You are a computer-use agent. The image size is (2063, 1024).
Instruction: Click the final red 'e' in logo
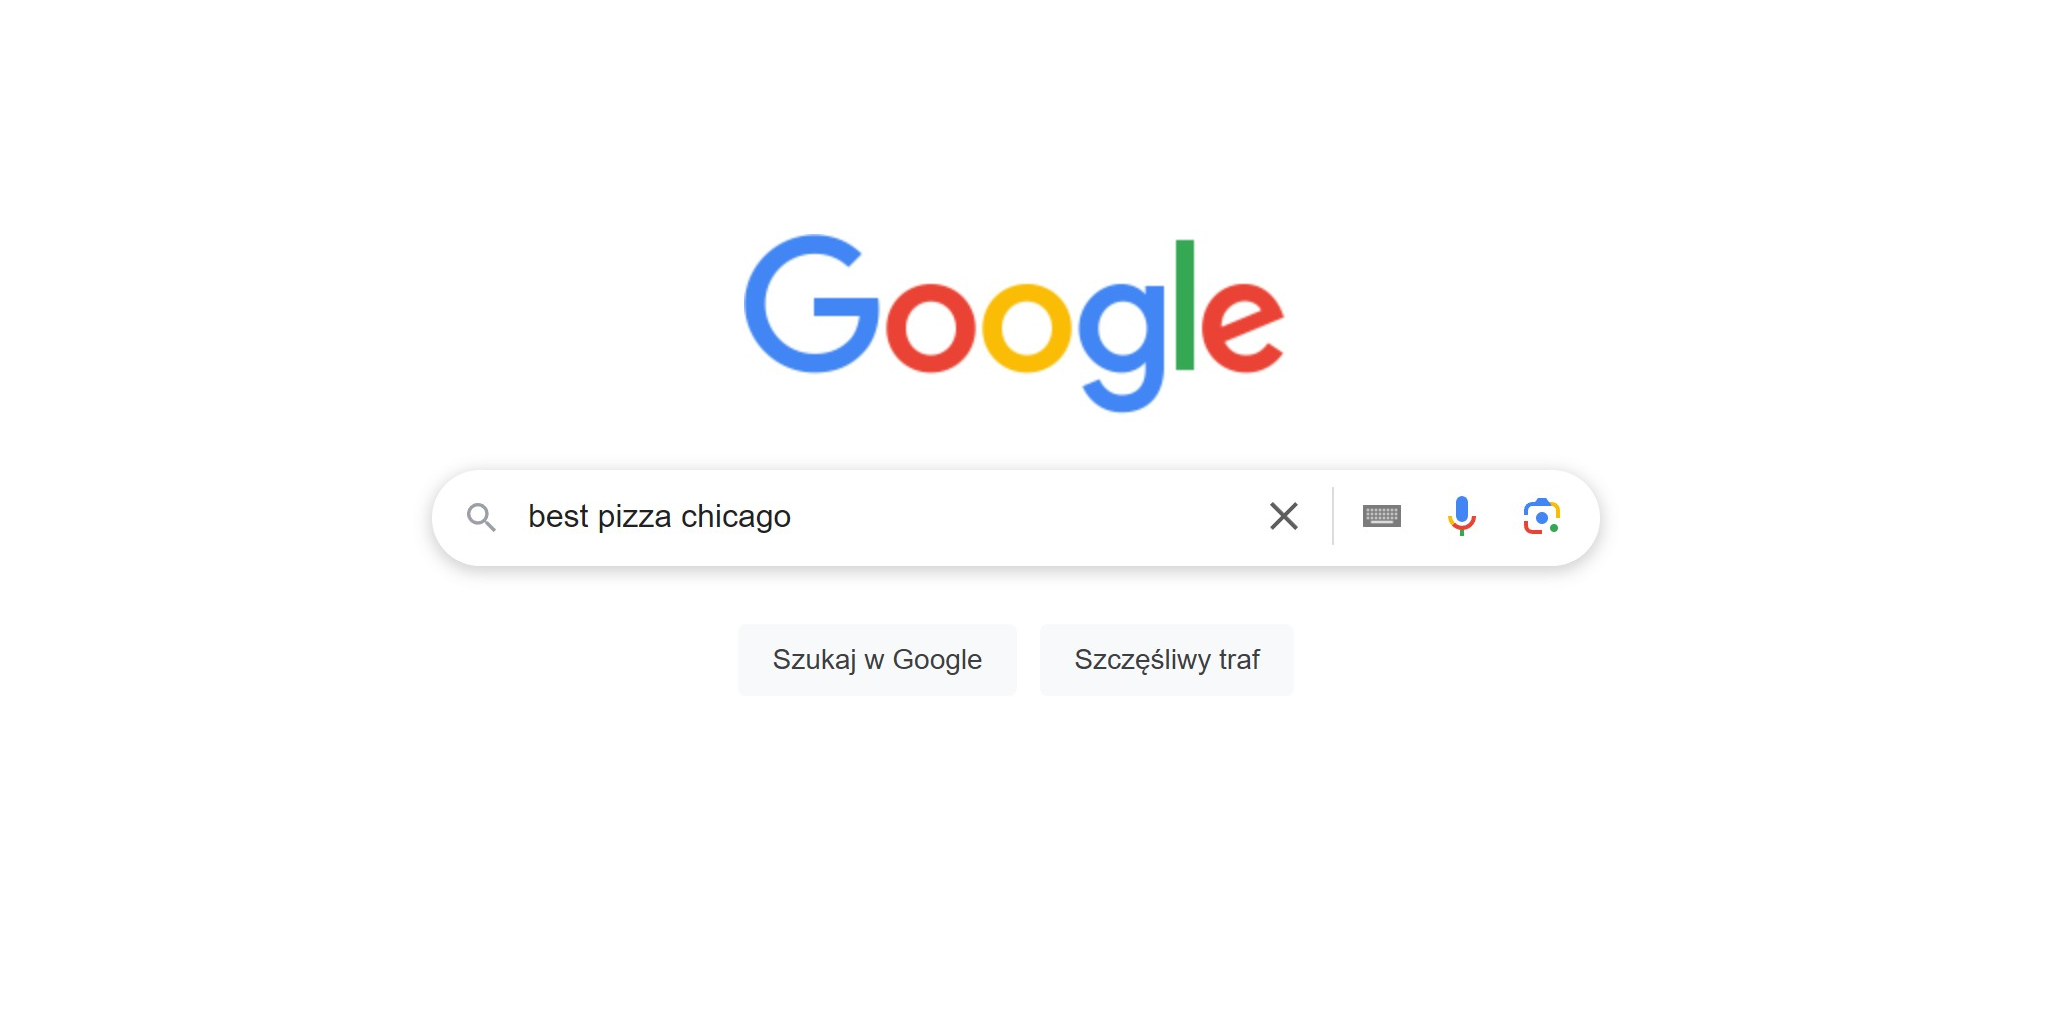pyautogui.click(x=1241, y=328)
